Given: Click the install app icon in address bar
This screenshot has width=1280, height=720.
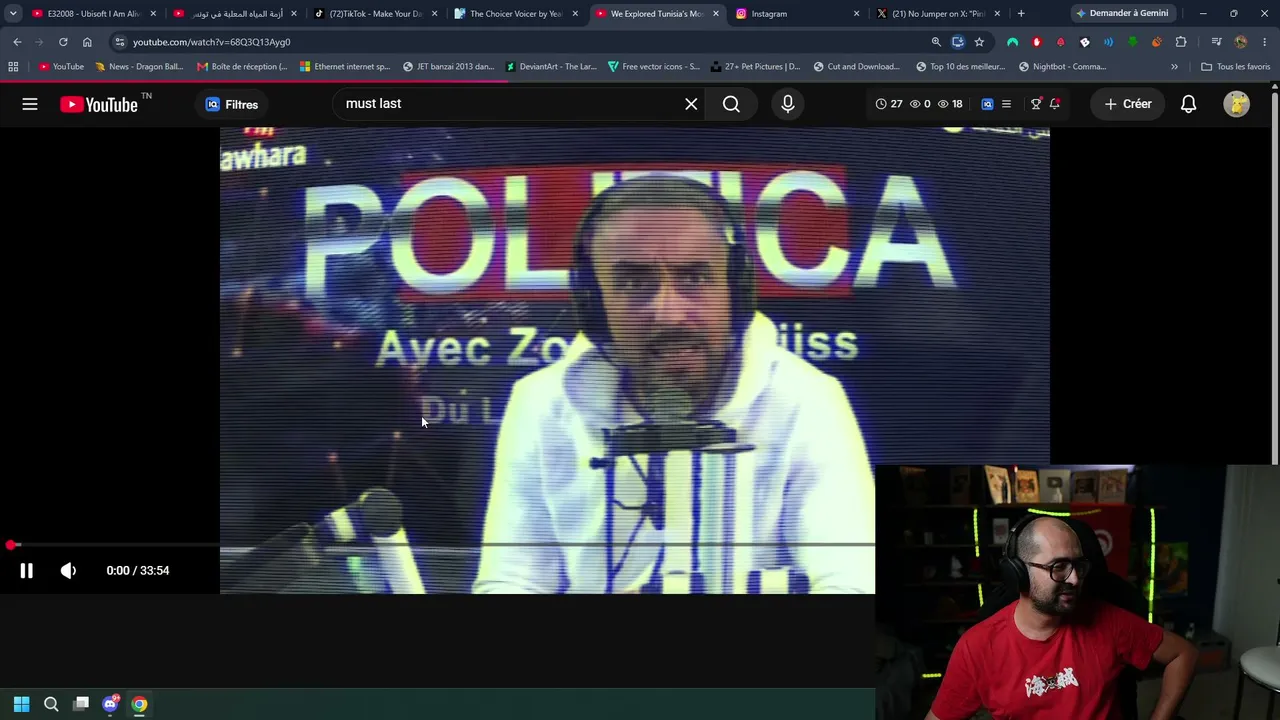Looking at the screenshot, I should tap(958, 42).
